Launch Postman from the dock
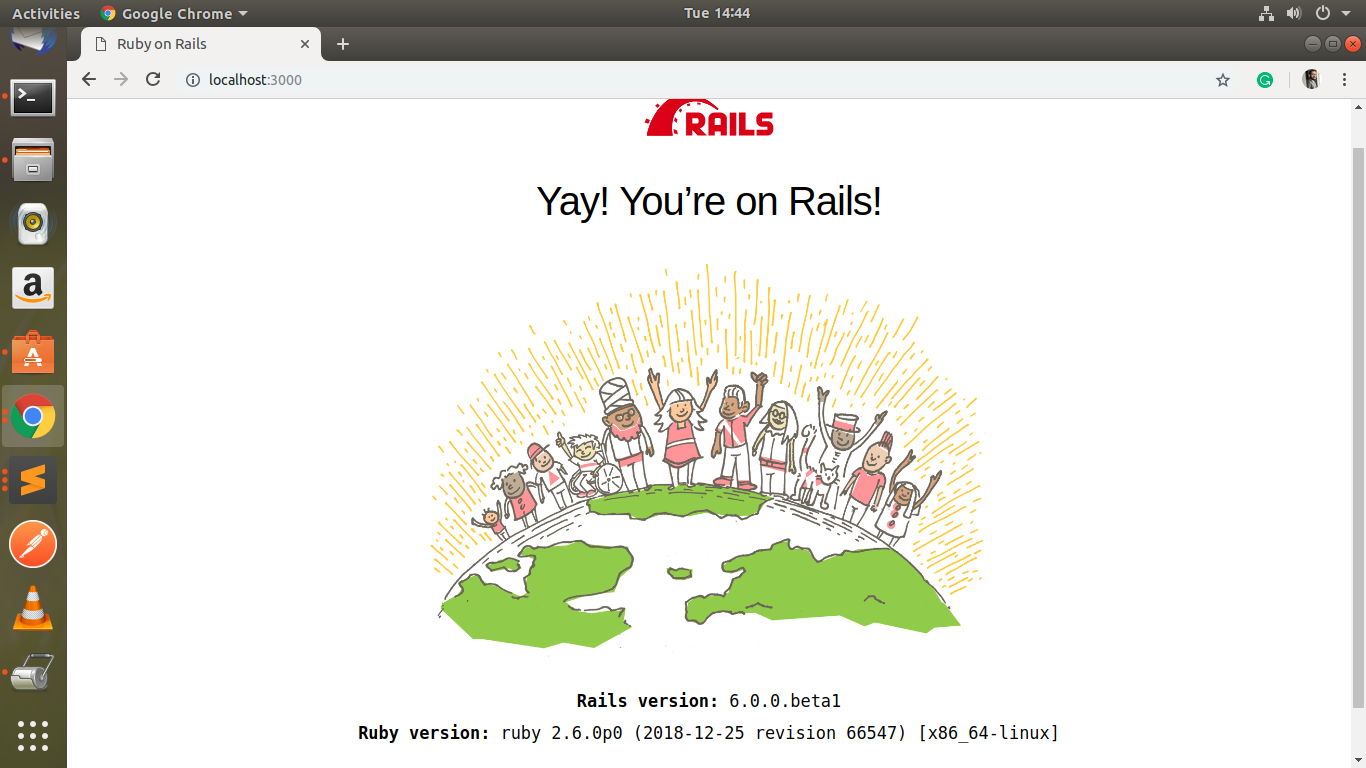 [33, 545]
